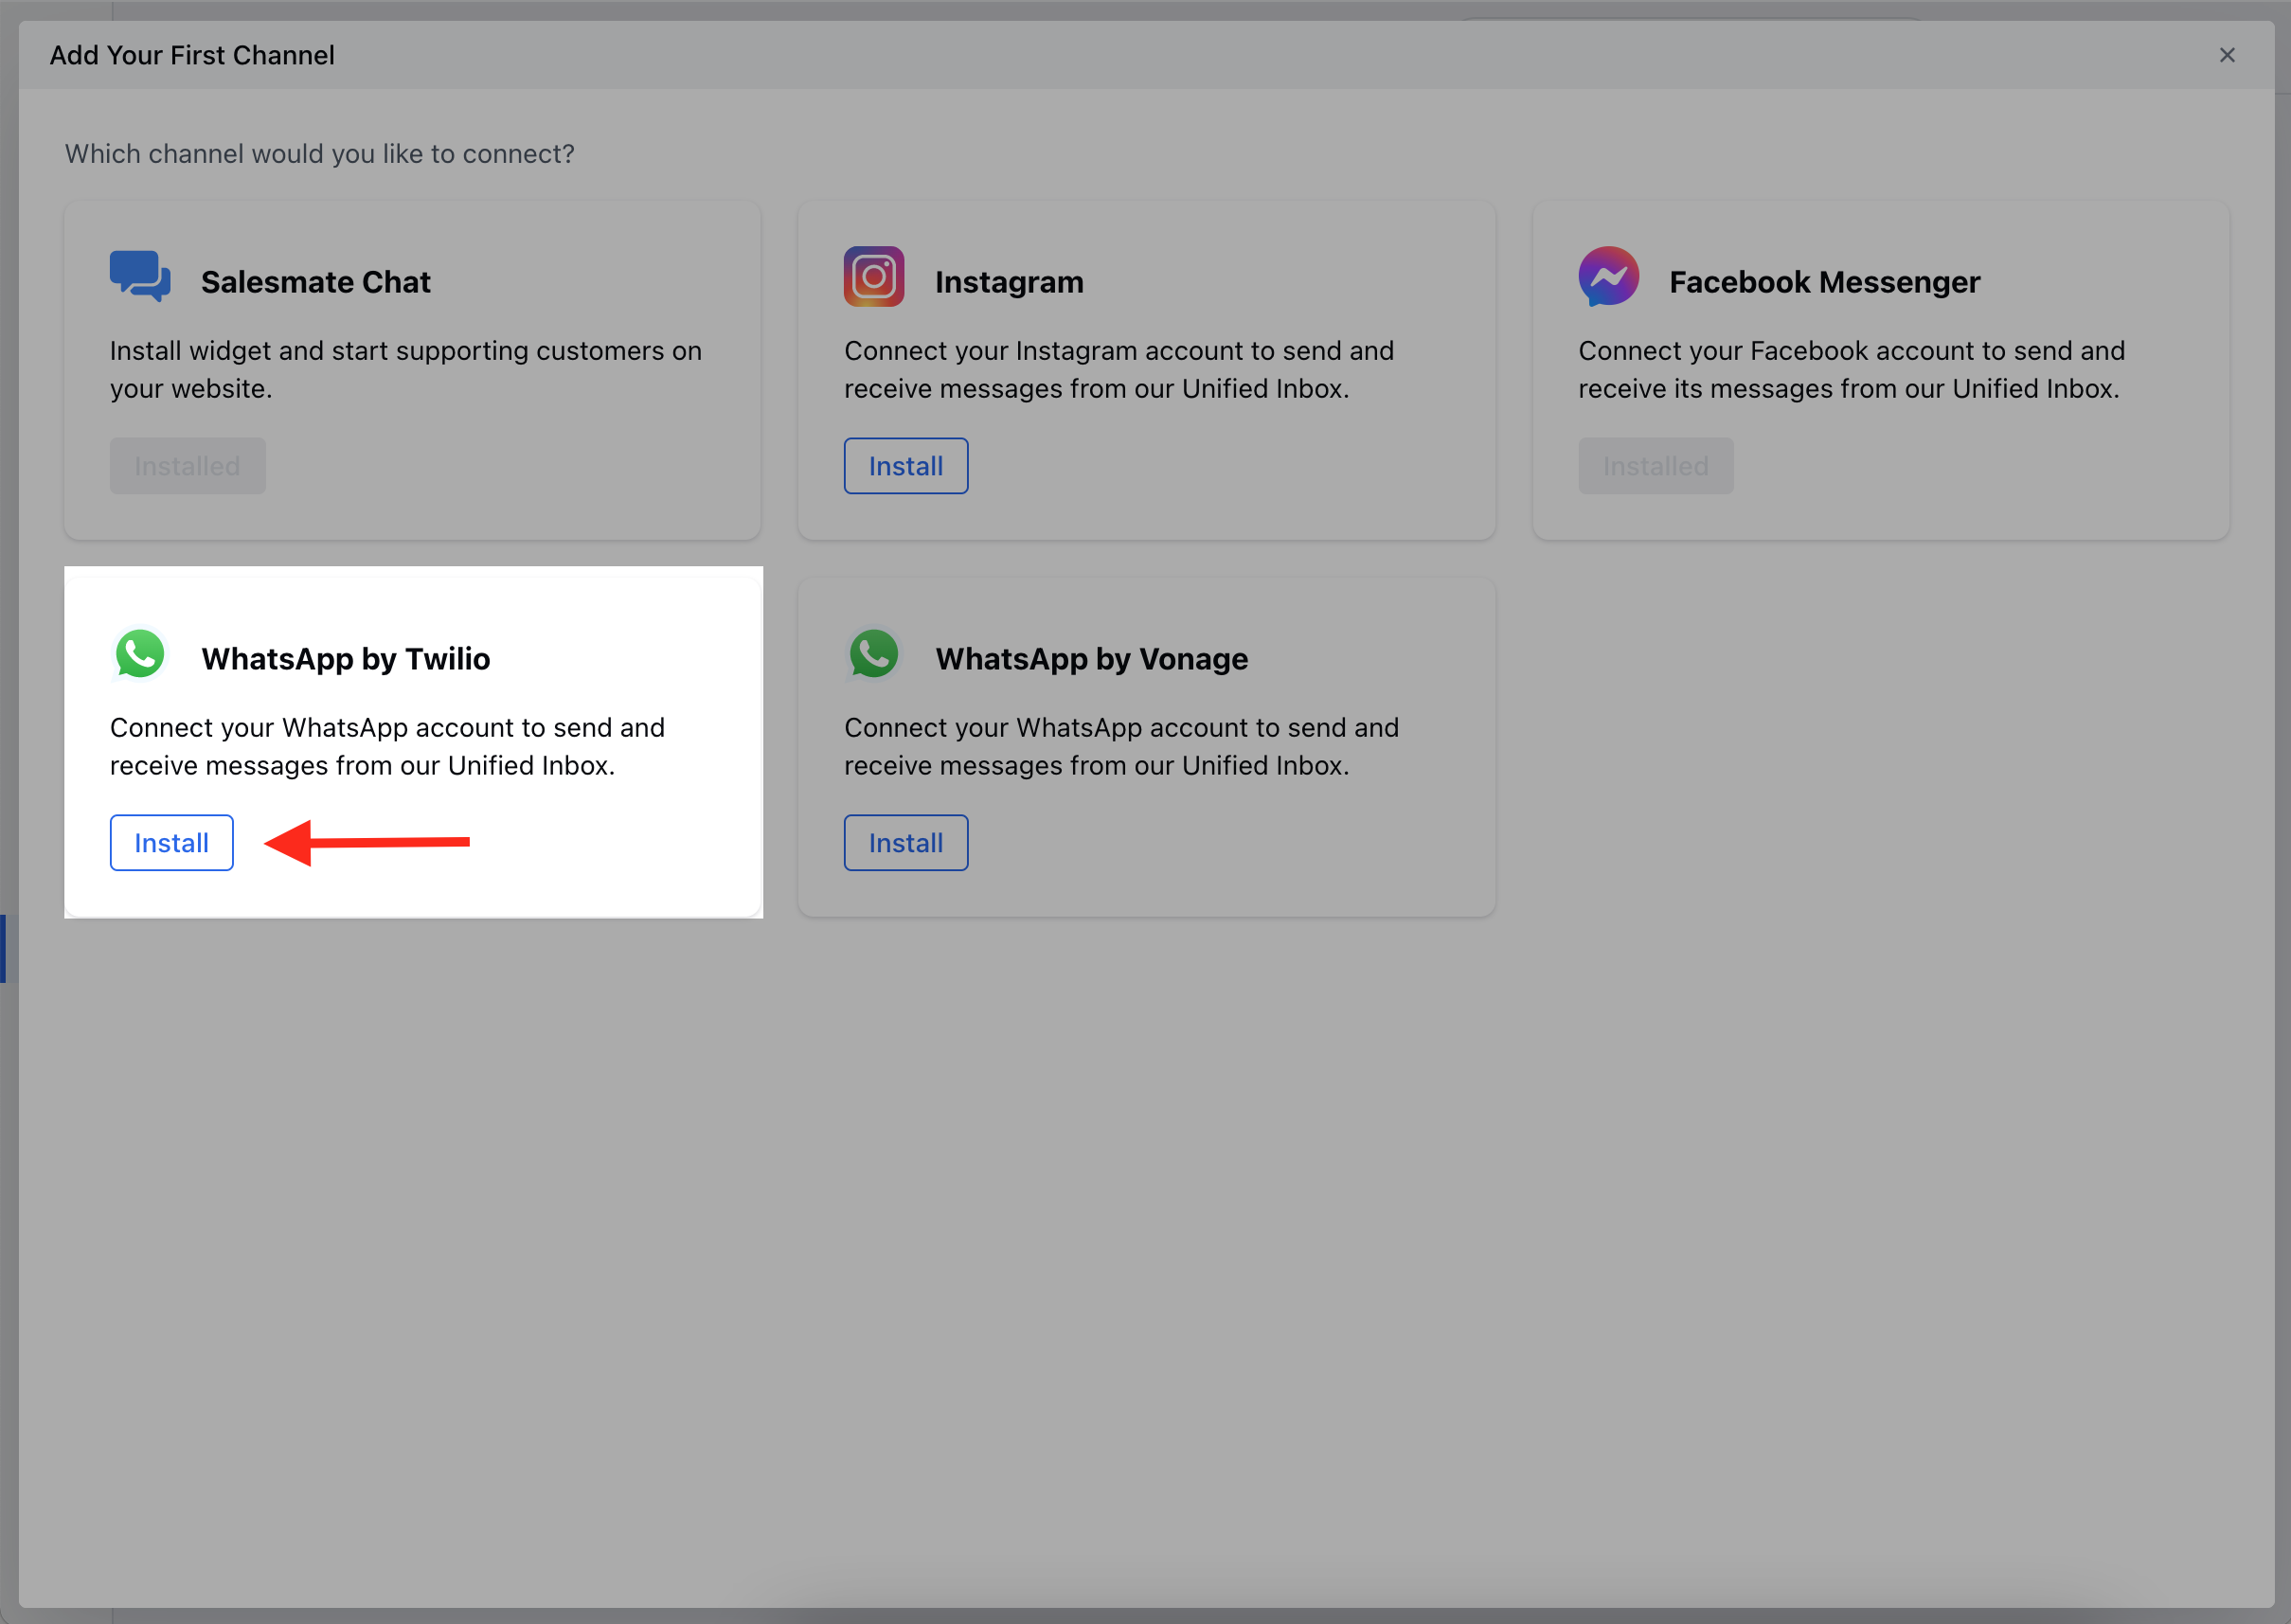Click the WhatsApp by Twilio title

click(346, 659)
